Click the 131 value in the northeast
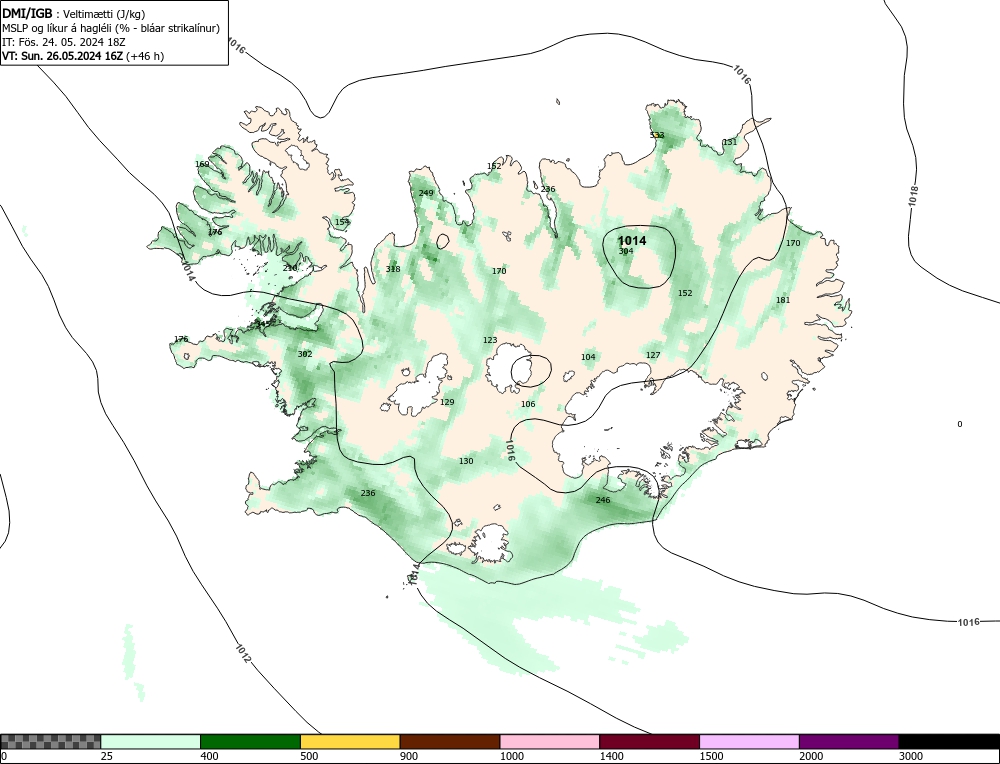1000x764 pixels. [730, 142]
